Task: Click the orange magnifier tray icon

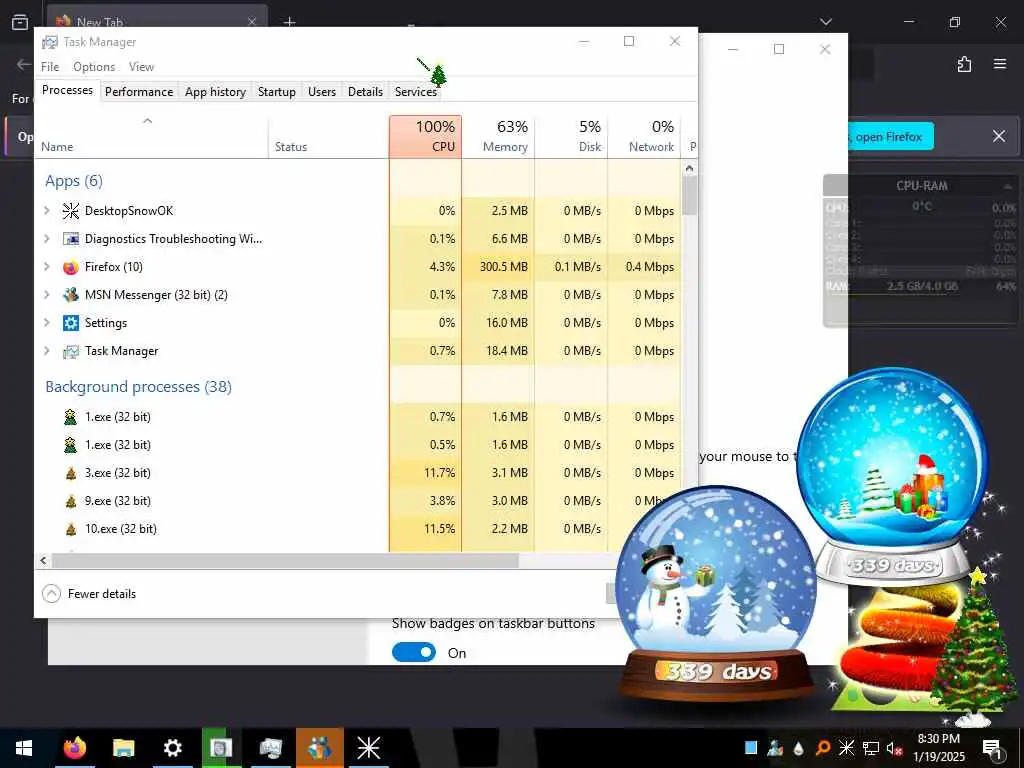Action: tap(823, 748)
